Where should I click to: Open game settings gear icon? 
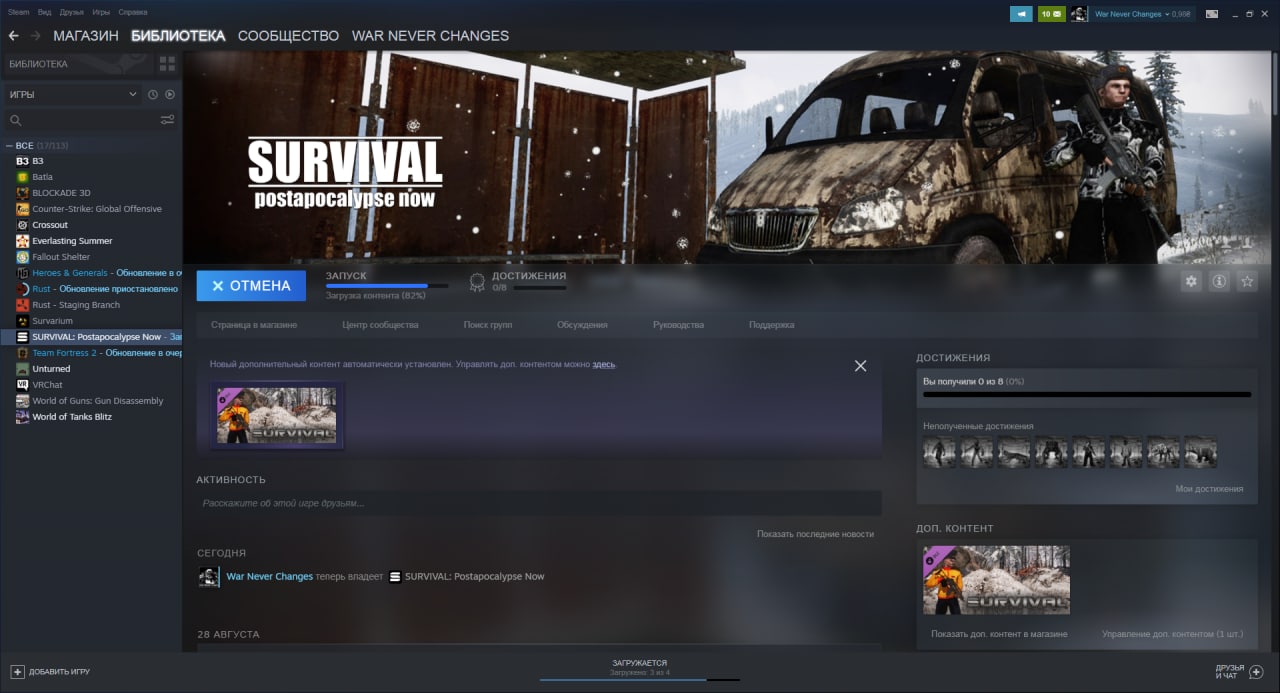click(1191, 282)
